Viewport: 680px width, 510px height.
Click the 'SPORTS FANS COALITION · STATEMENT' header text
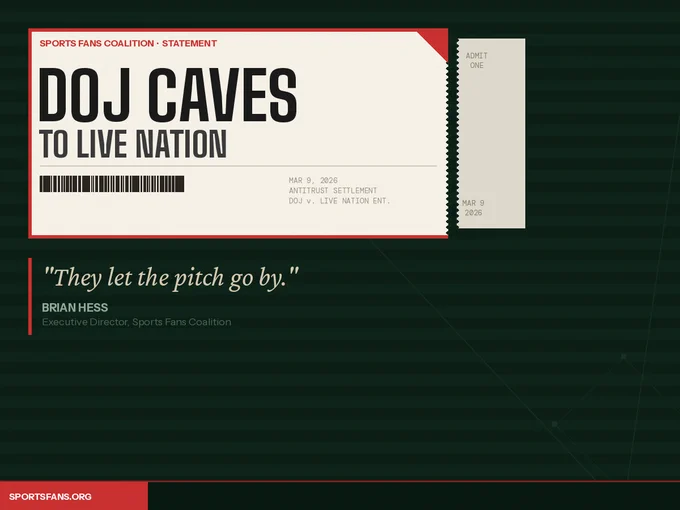pos(128,43)
